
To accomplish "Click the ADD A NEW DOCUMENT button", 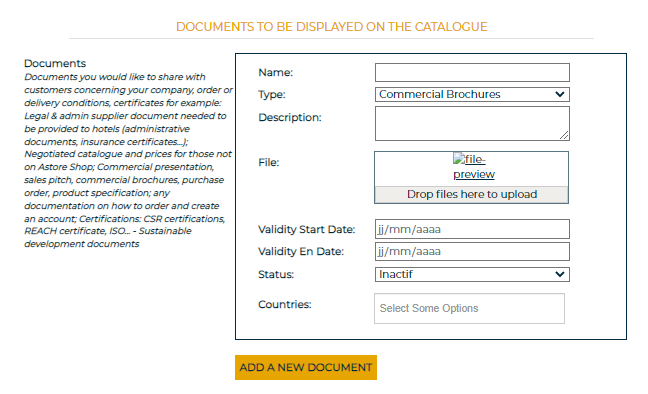I will click(x=306, y=367).
